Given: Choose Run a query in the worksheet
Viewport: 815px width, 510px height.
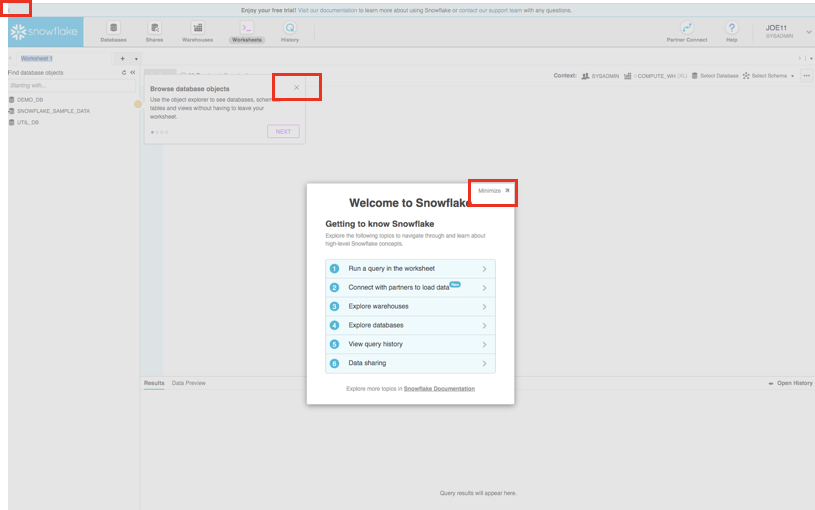Looking at the screenshot, I should click(410, 268).
